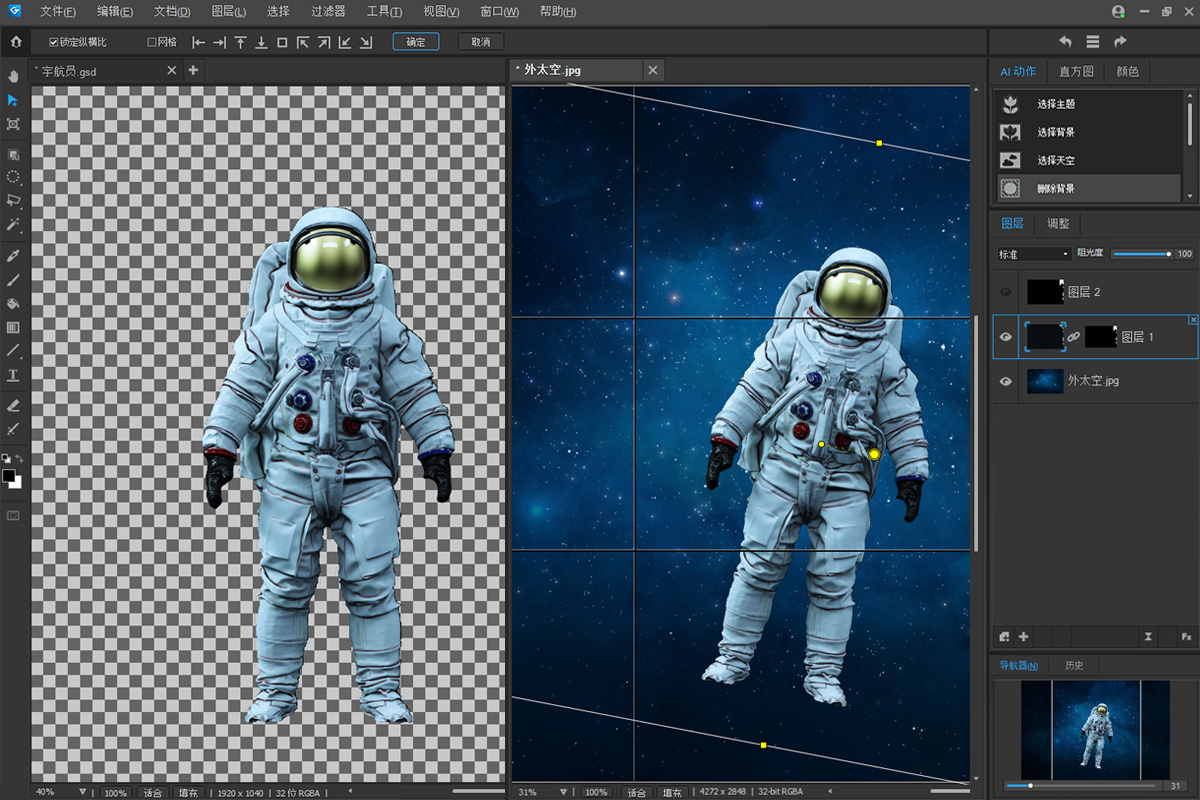The width and height of the screenshot is (1200, 800).
Task: Click the 取消 button
Action: pyautogui.click(x=480, y=42)
